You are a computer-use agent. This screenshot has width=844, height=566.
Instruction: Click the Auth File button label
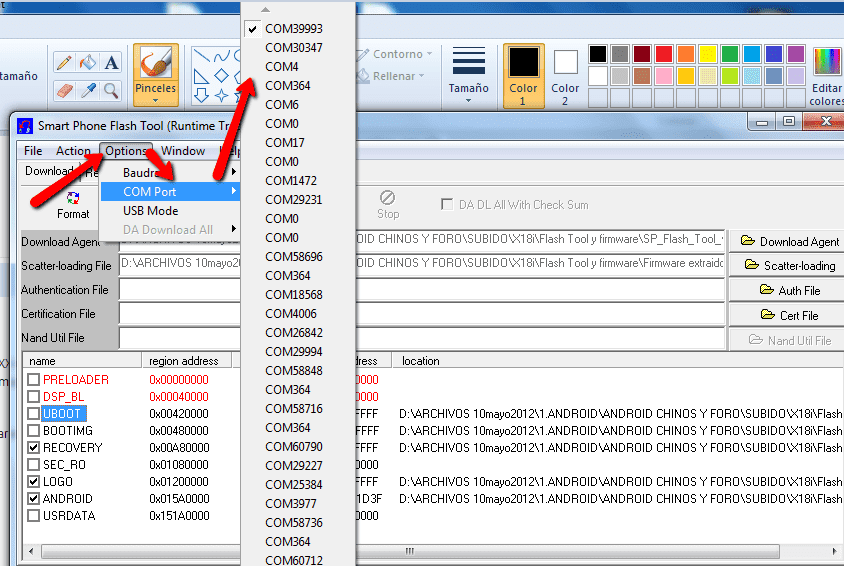(x=799, y=291)
